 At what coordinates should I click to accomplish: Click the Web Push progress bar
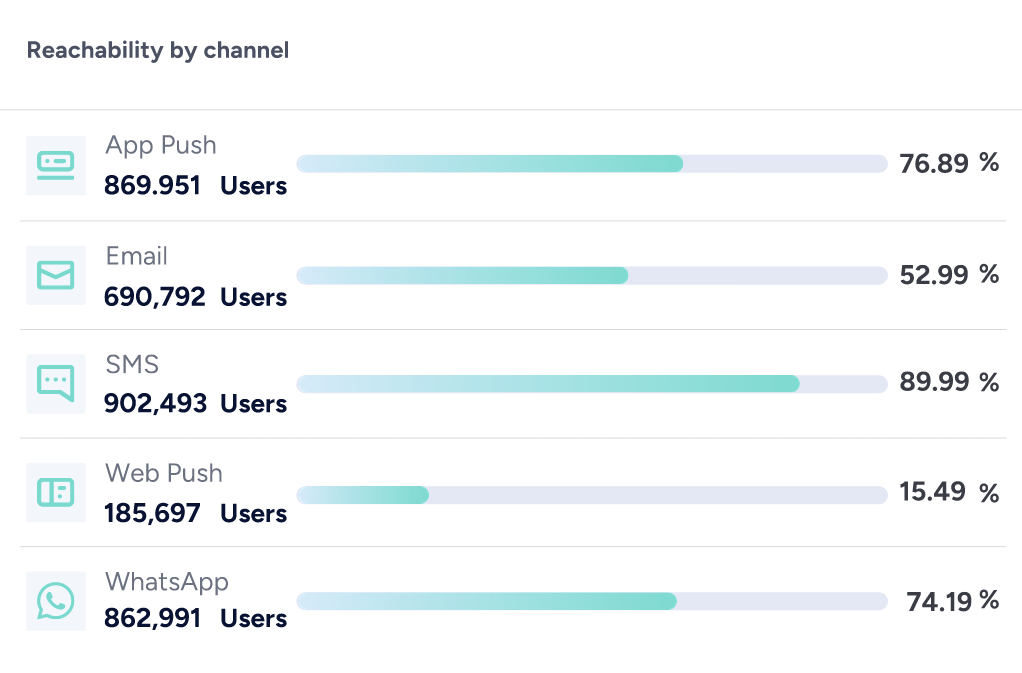(x=592, y=494)
